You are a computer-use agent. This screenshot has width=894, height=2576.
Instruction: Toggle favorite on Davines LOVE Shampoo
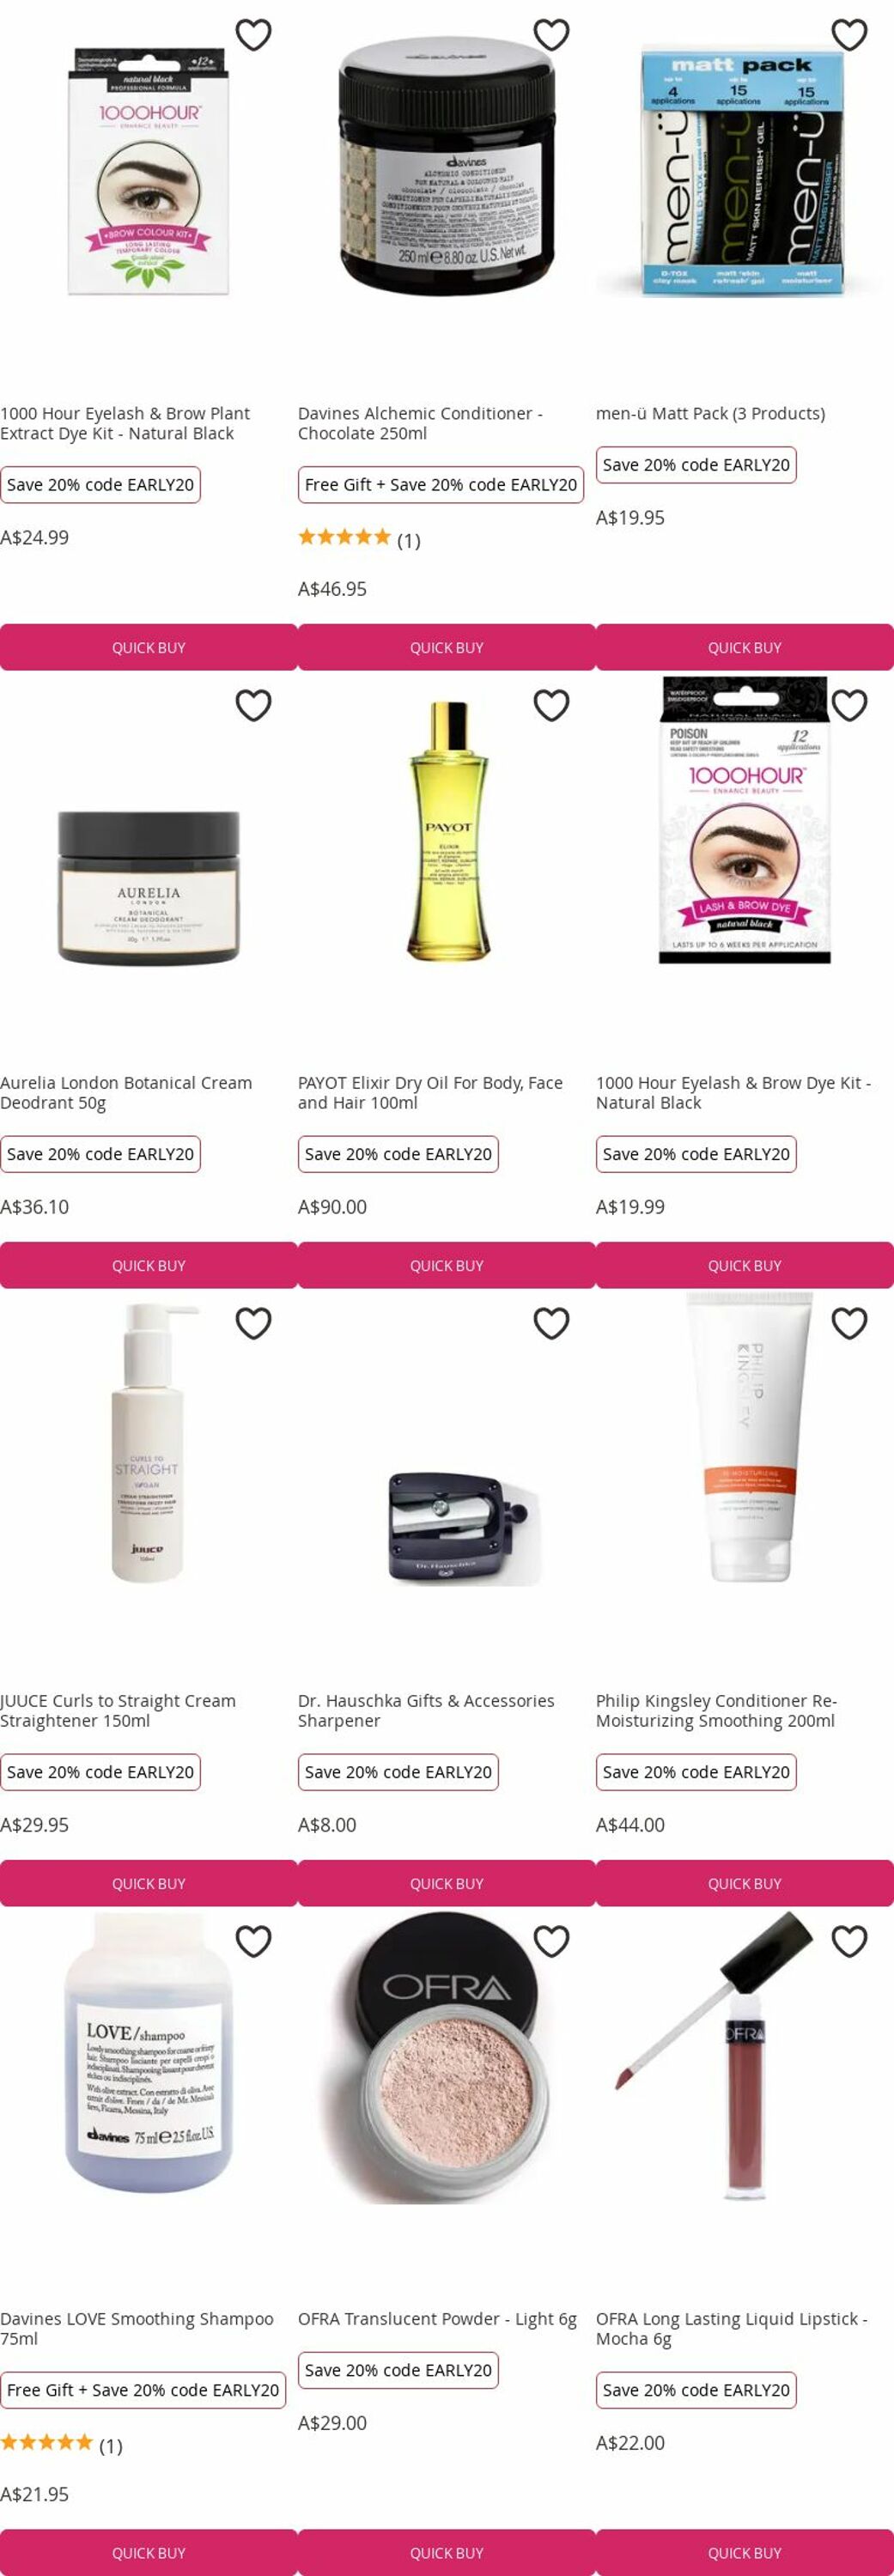pyautogui.click(x=253, y=1941)
